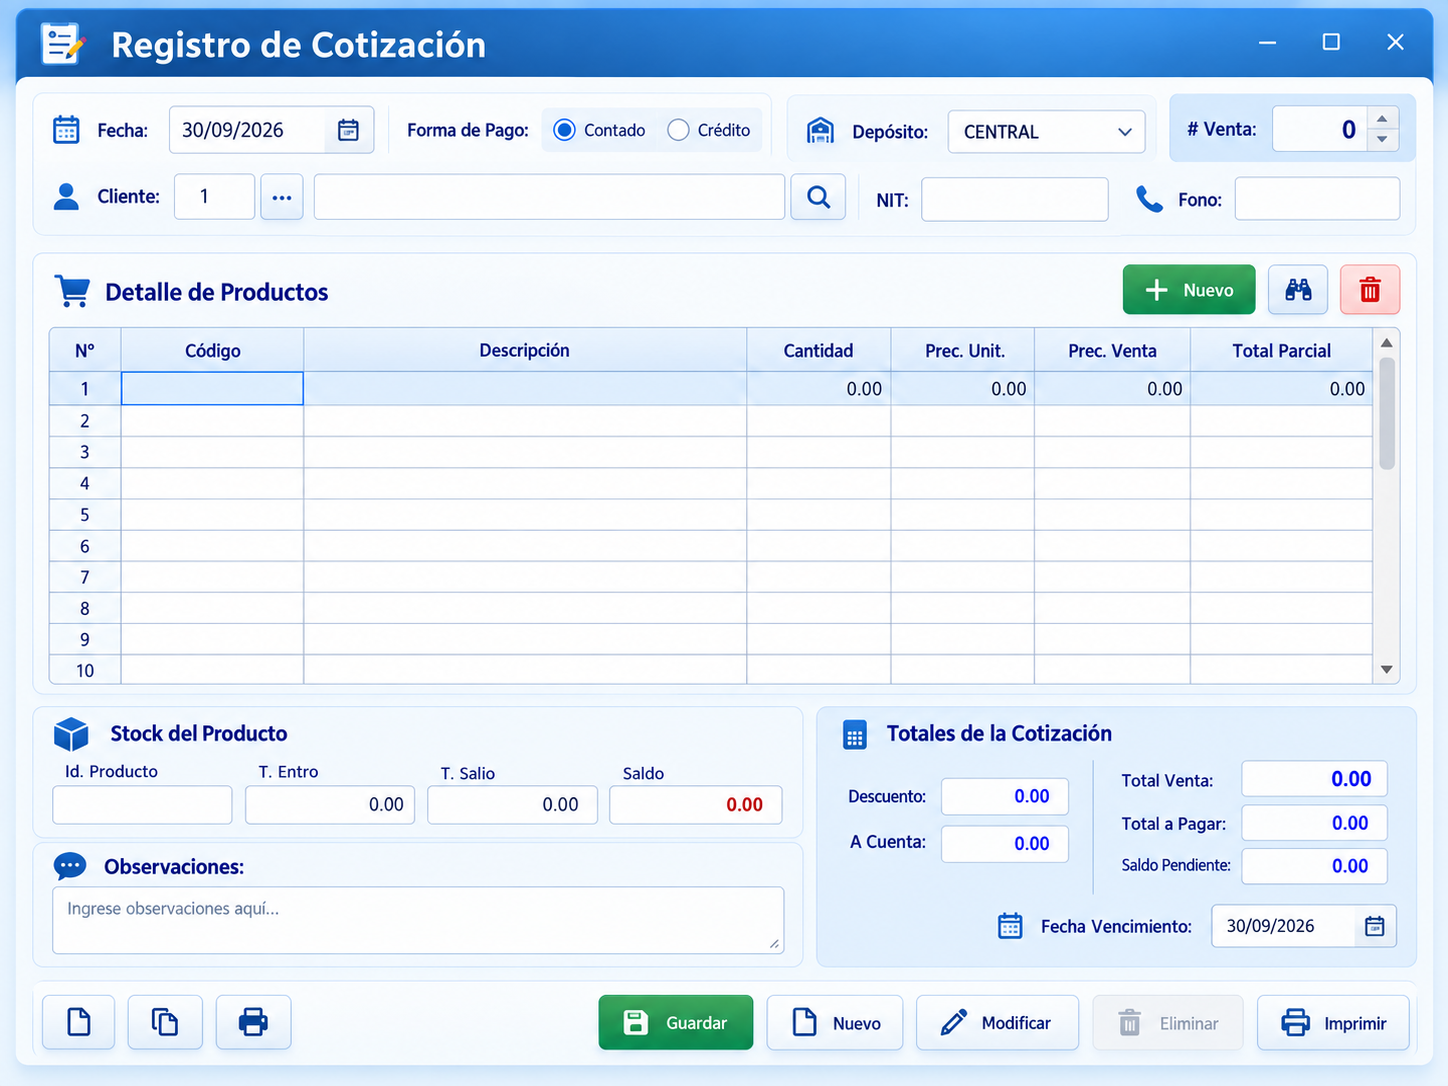Viewport: 1448px width, 1086px height.
Task: Click the binoculars find product button
Action: pyautogui.click(x=1298, y=290)
